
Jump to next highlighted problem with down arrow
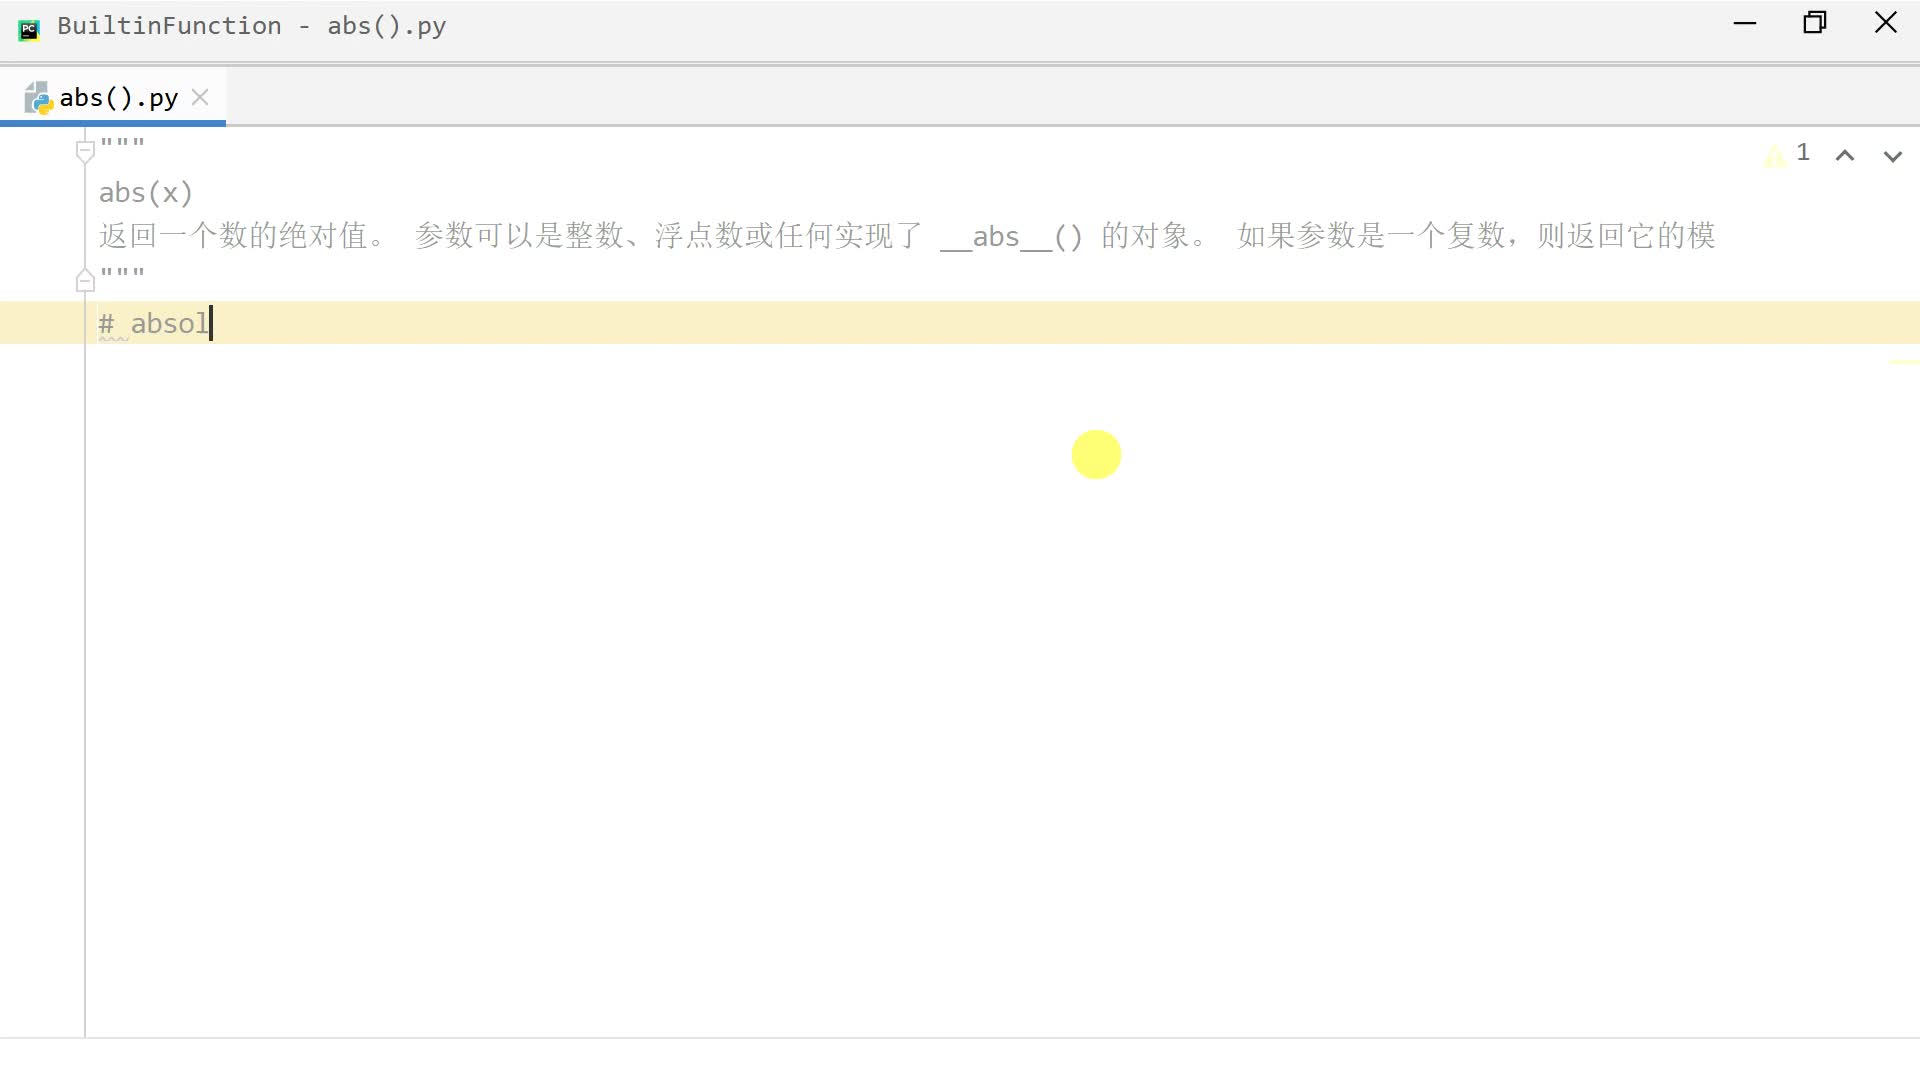tap(1892, 155)
